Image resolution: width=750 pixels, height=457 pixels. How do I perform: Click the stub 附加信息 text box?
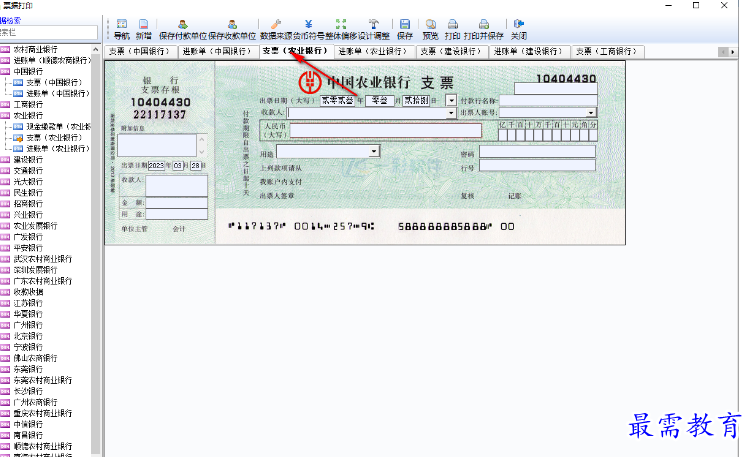tap(157, 145)
